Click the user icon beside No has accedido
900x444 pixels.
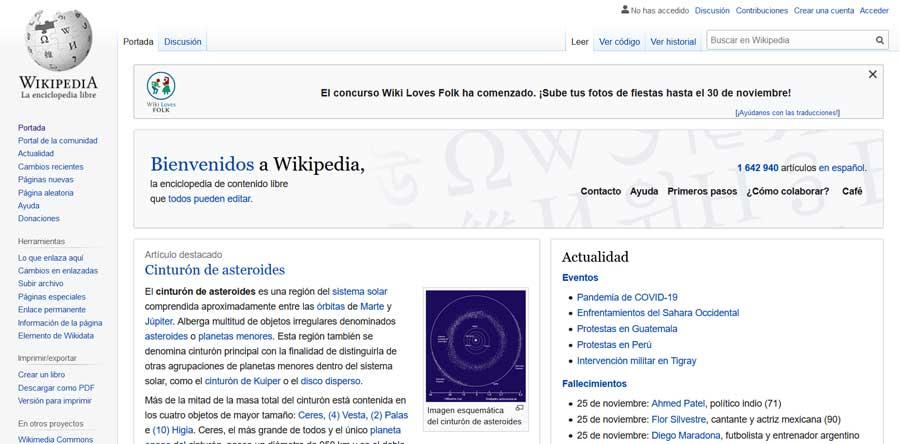pyautogui.click(x=624, y=10)
